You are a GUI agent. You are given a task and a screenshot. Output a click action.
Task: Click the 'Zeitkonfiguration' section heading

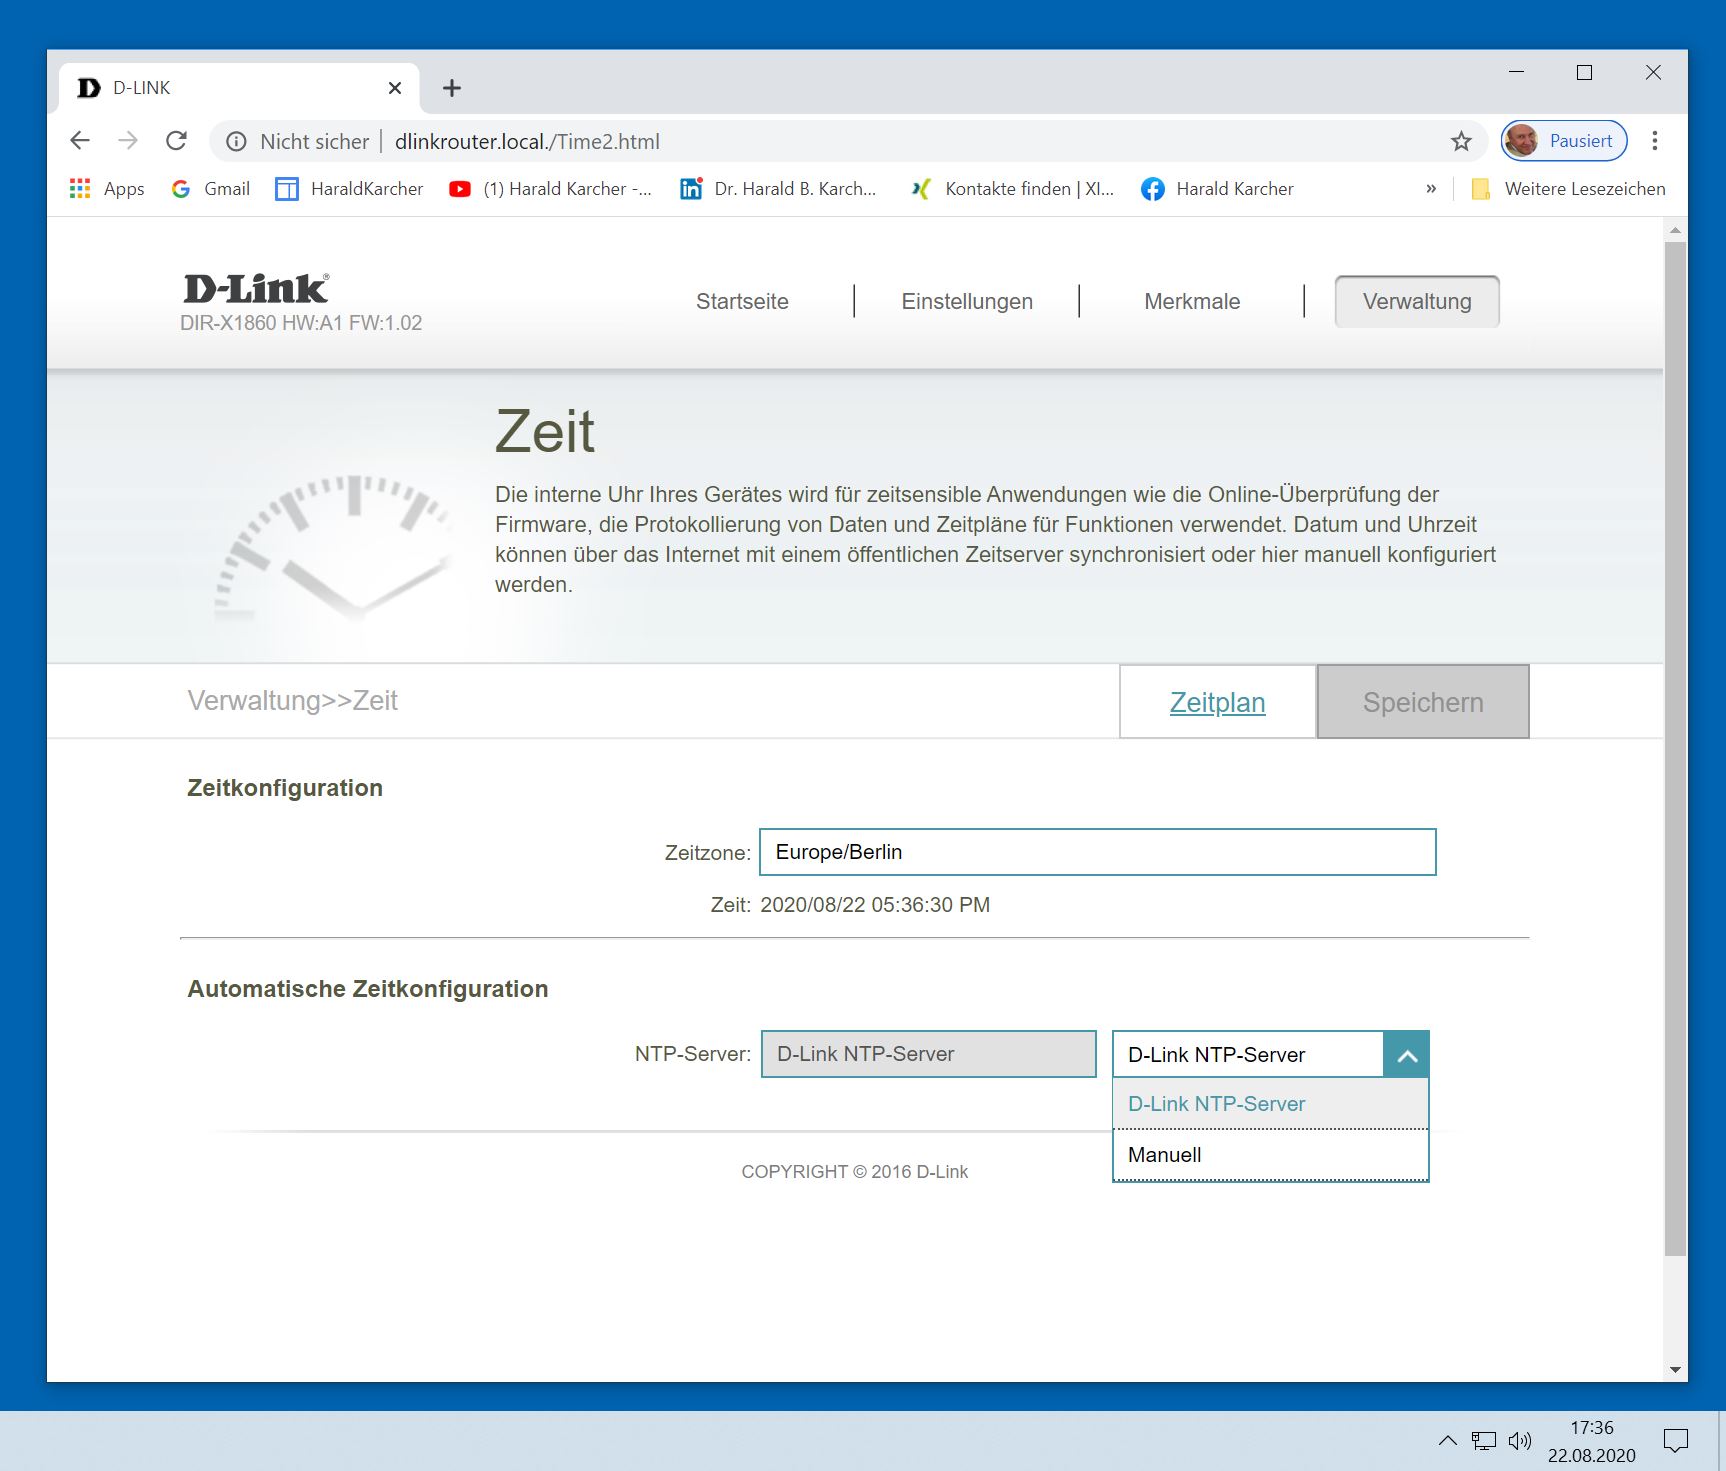coord(285,788)
